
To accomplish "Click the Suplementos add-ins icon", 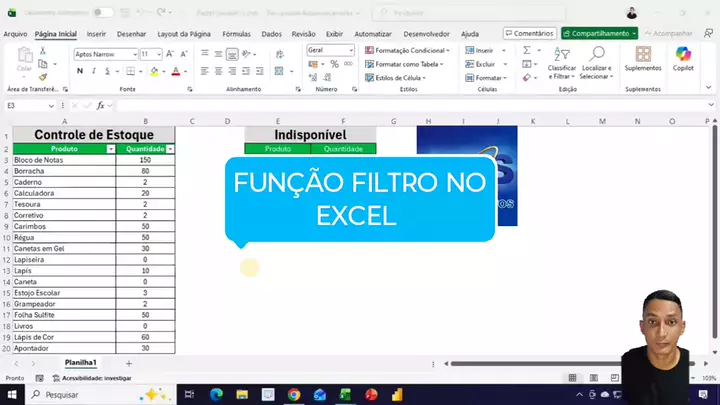I will 643,59.
